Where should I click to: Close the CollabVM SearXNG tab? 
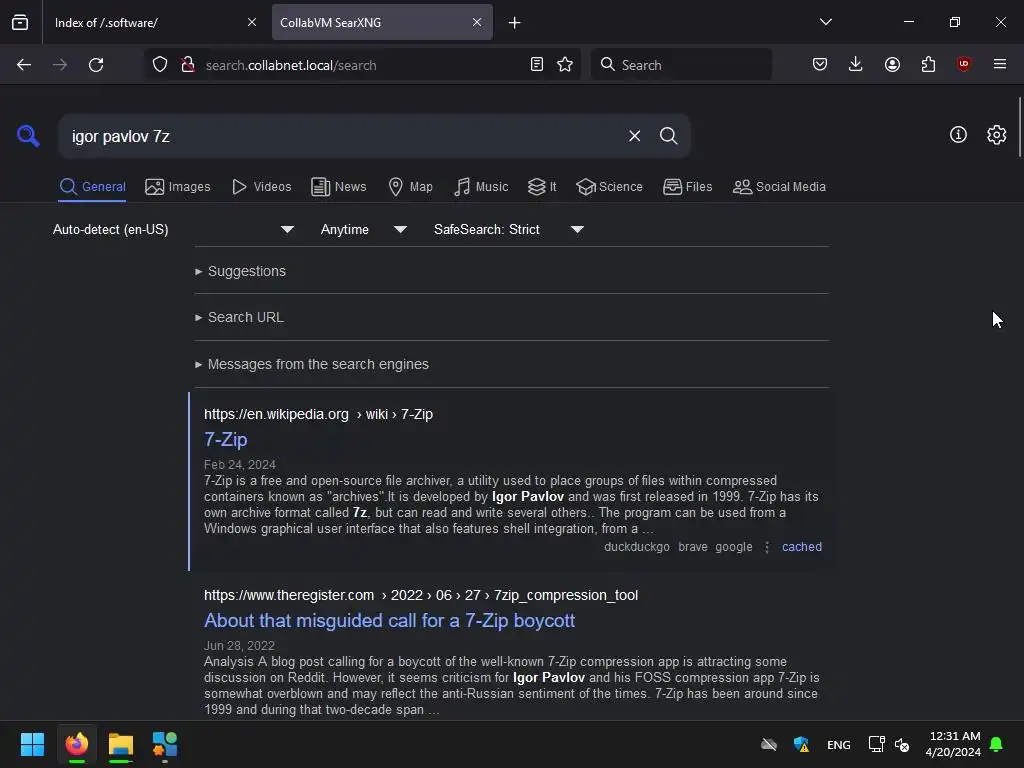click(477, 22)
